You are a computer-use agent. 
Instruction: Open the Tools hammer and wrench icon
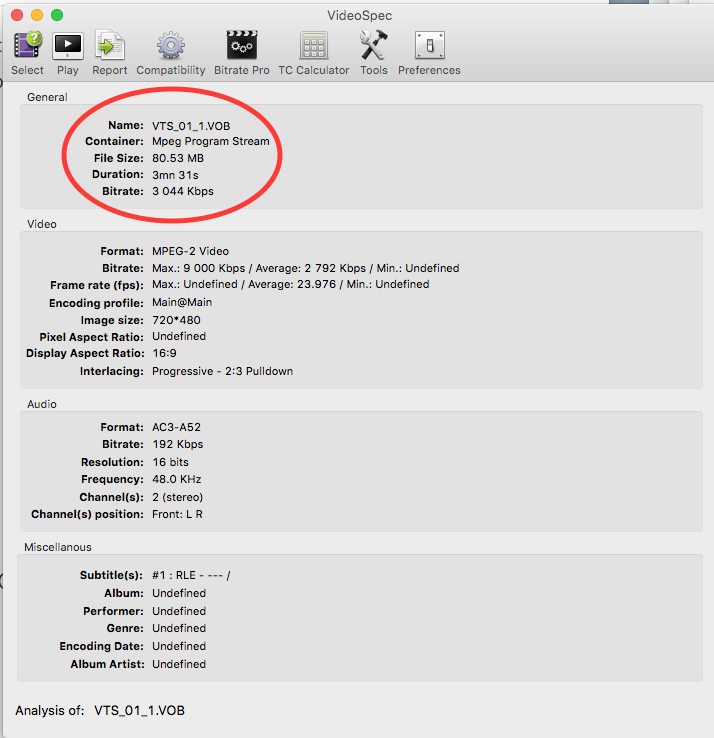(x=374, y=46)
